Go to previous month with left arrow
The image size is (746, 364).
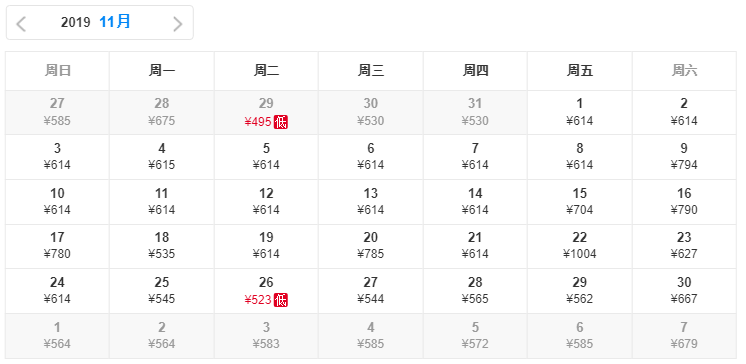click(21, 23)
